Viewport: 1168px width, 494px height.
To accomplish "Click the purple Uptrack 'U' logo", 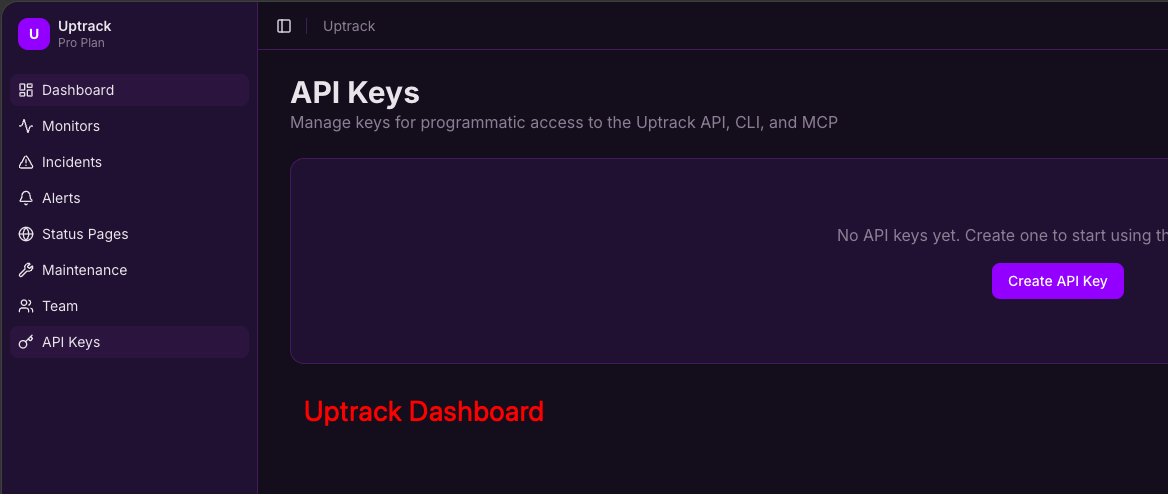I will coord(34,34).
